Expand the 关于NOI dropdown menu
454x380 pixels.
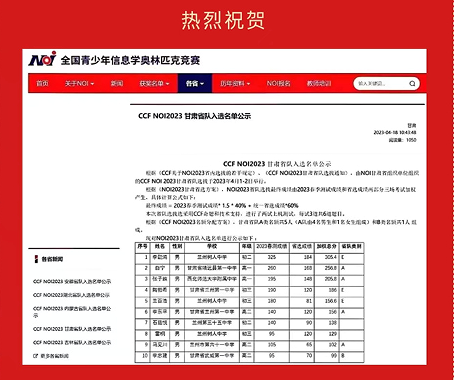[79, 83]
